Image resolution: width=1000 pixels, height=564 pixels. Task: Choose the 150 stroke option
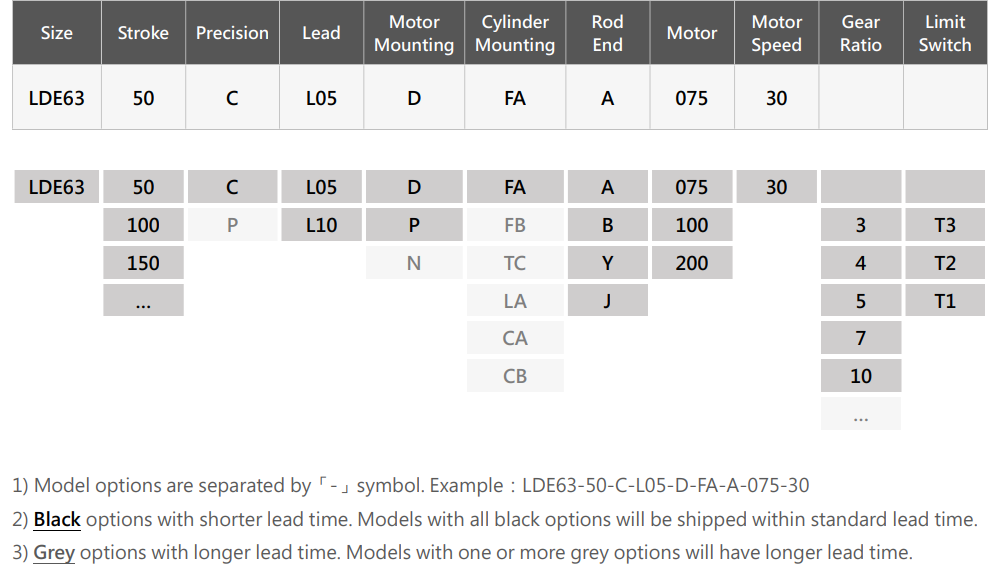[x=143, y=263]
